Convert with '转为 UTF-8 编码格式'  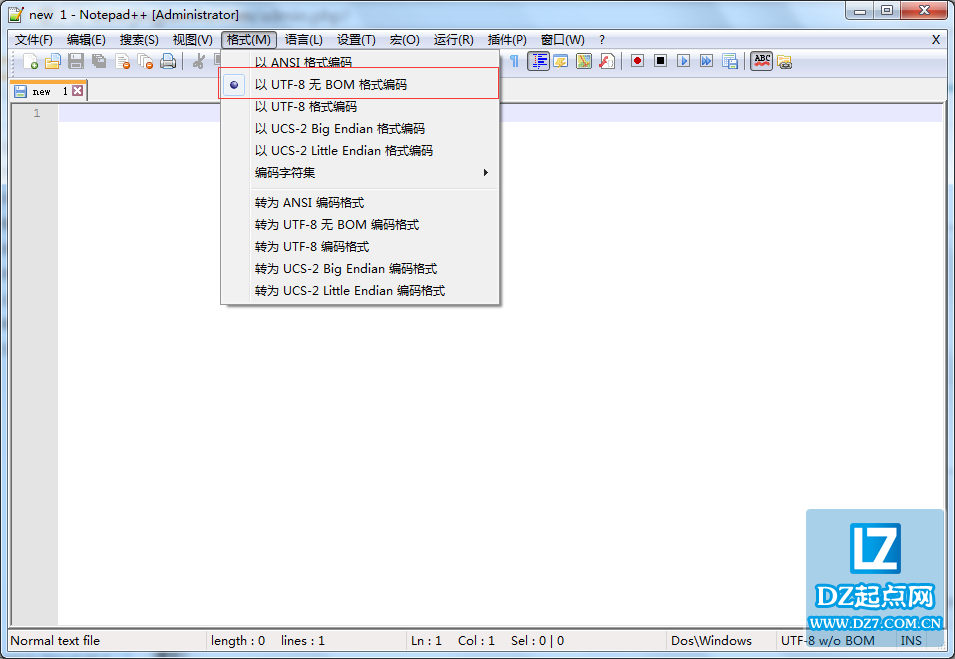pyautogui.click(x=360, y=246)
